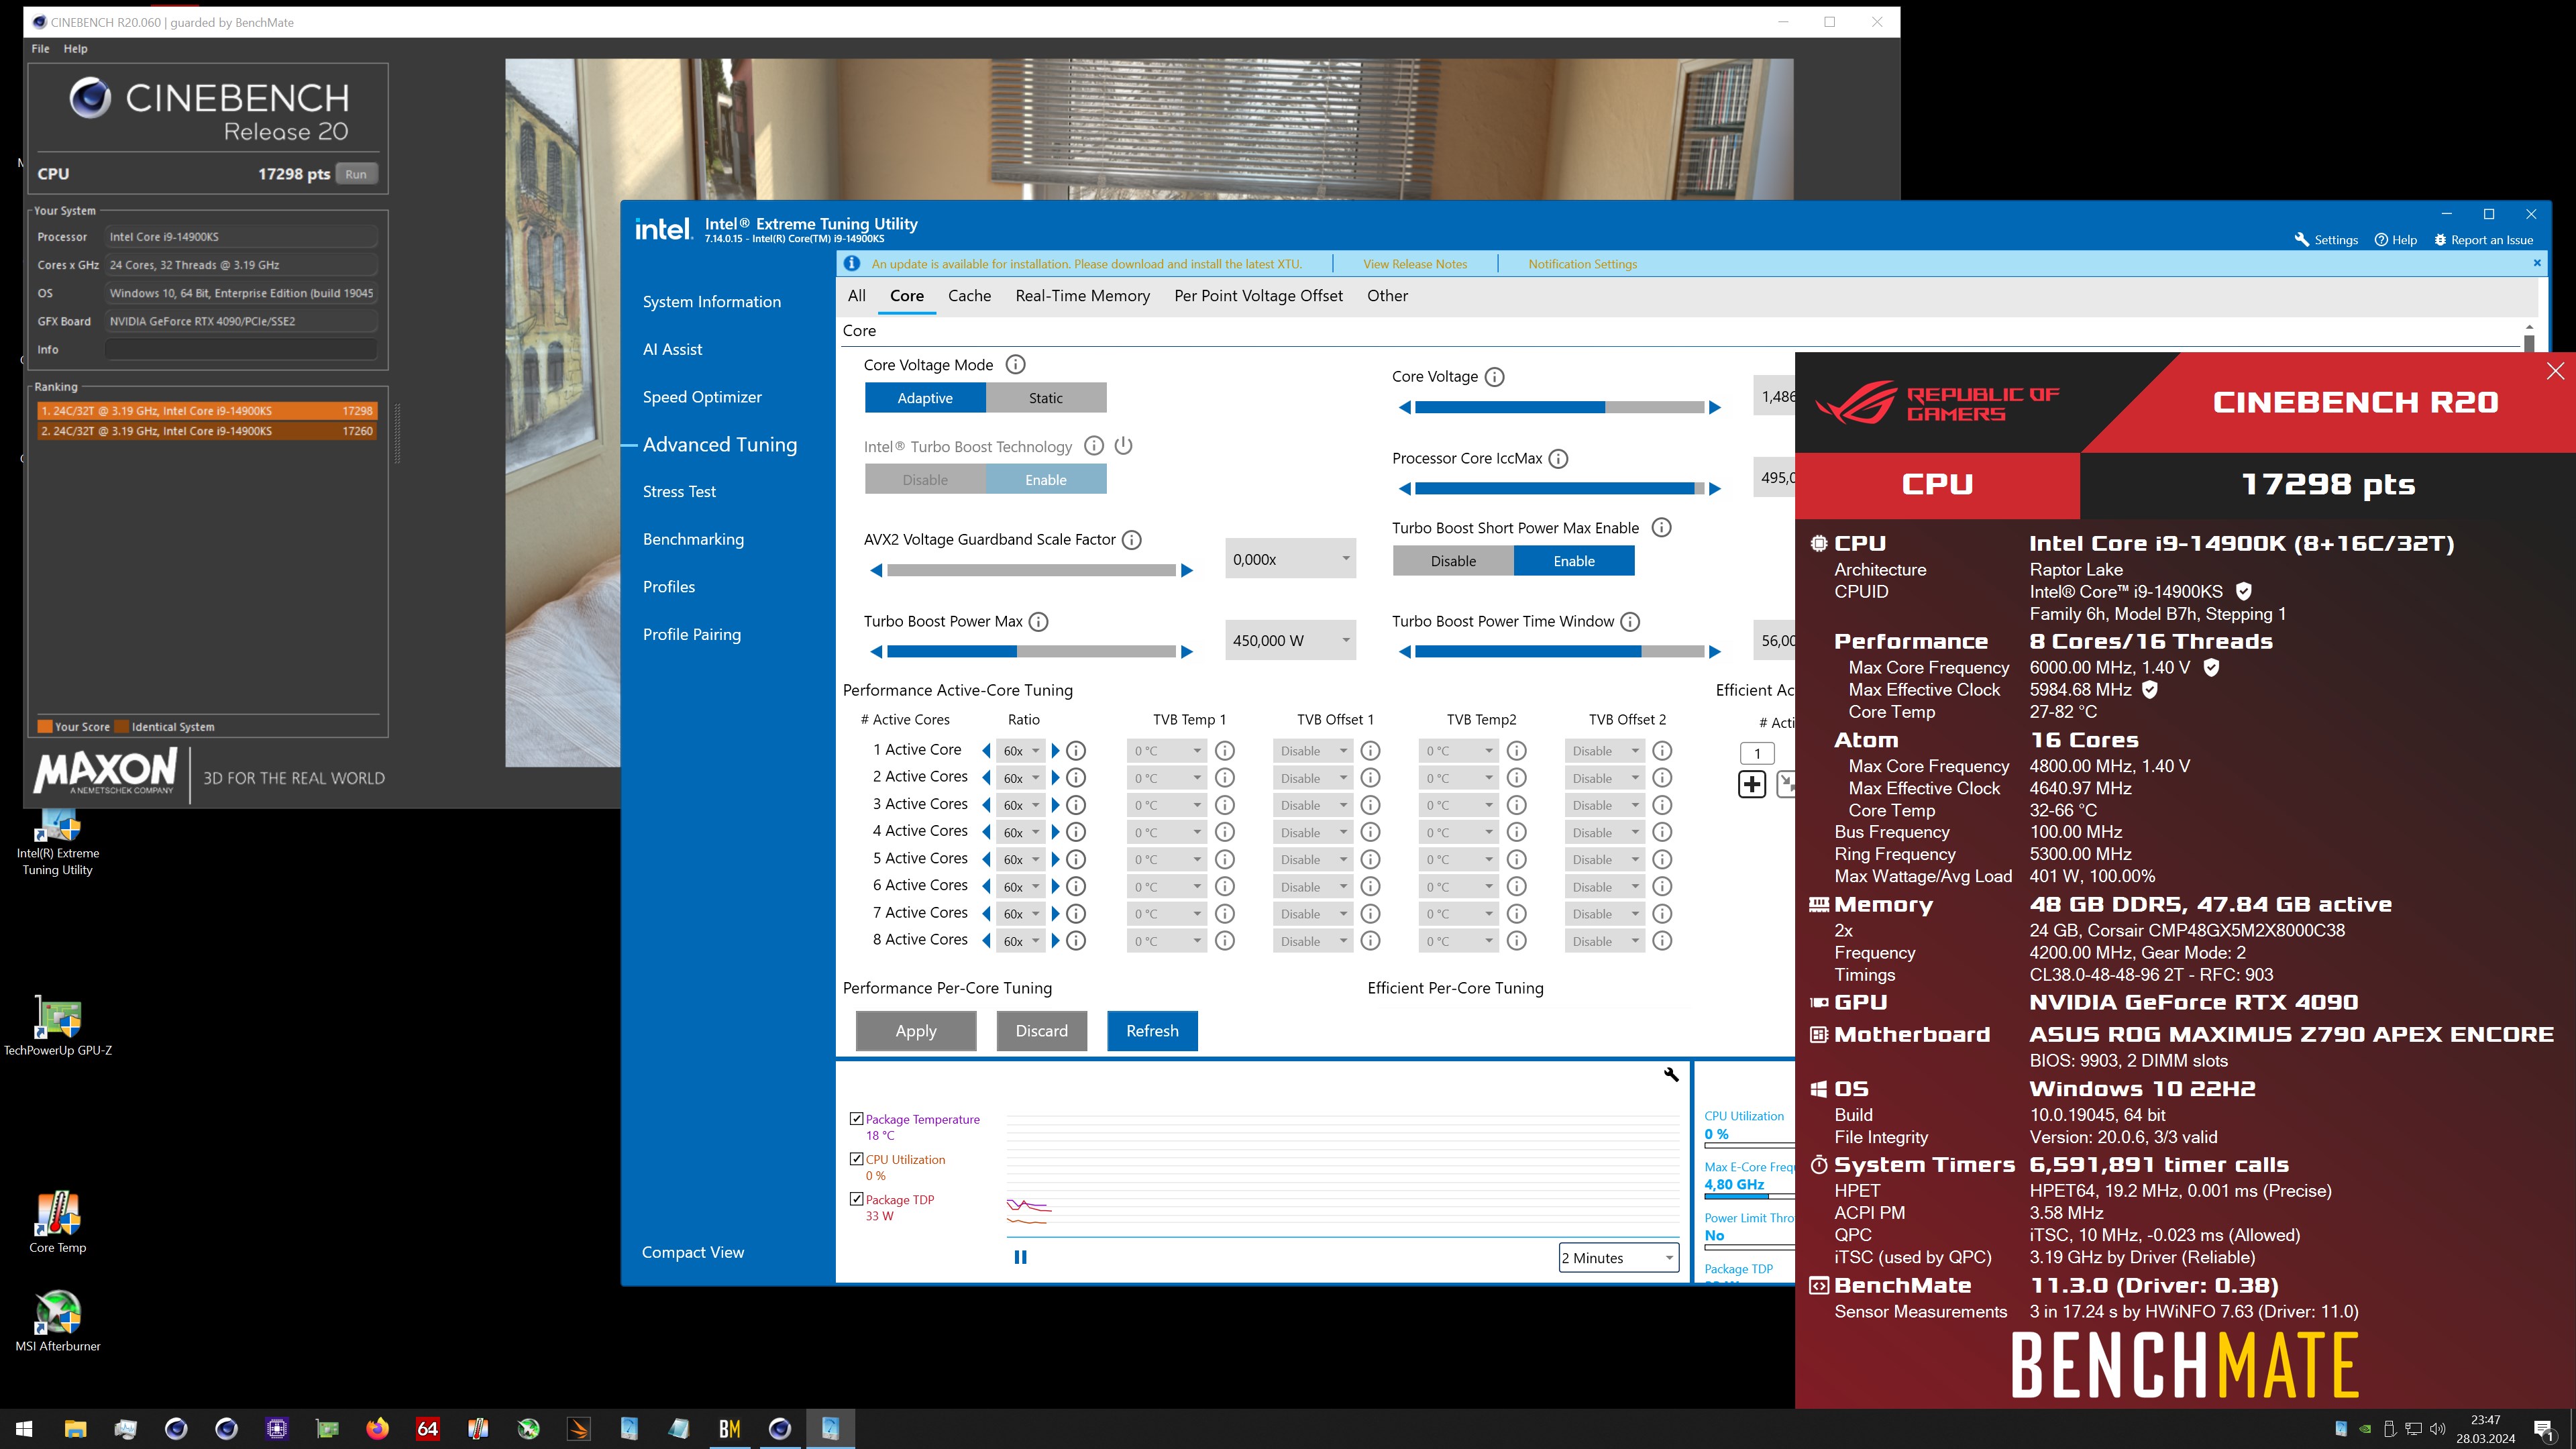Viewport: 2576px width, 1449px height.
Task: Open the 2 Minutes graph duration dropdown
Action: tap(1618, 1258)
